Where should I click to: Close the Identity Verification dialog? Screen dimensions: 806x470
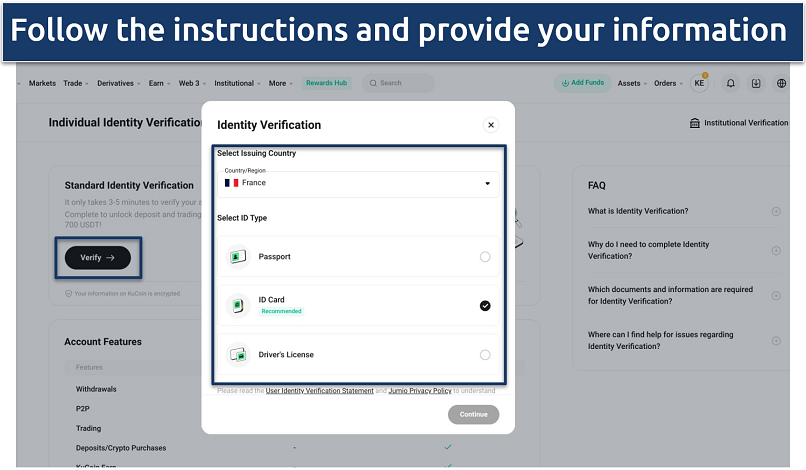(490, 125)
